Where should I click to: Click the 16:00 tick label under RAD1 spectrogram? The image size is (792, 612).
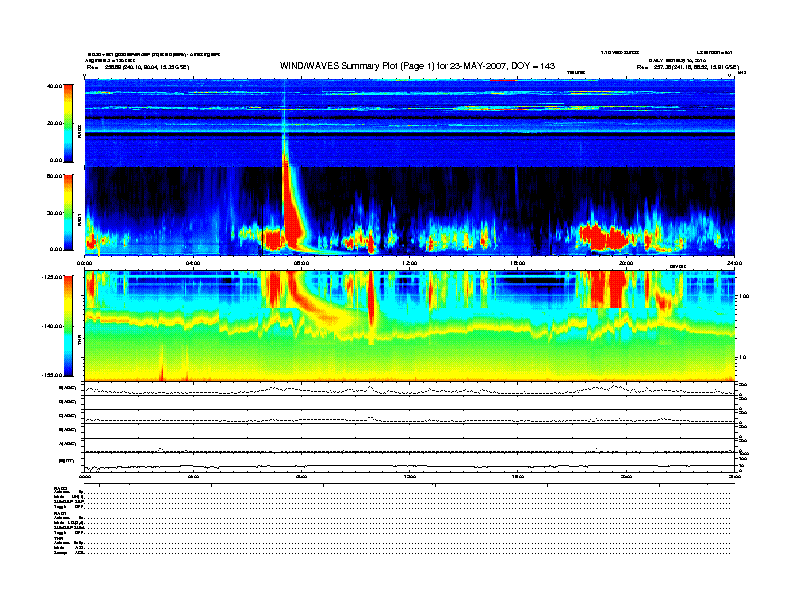[x=518, y=263]
